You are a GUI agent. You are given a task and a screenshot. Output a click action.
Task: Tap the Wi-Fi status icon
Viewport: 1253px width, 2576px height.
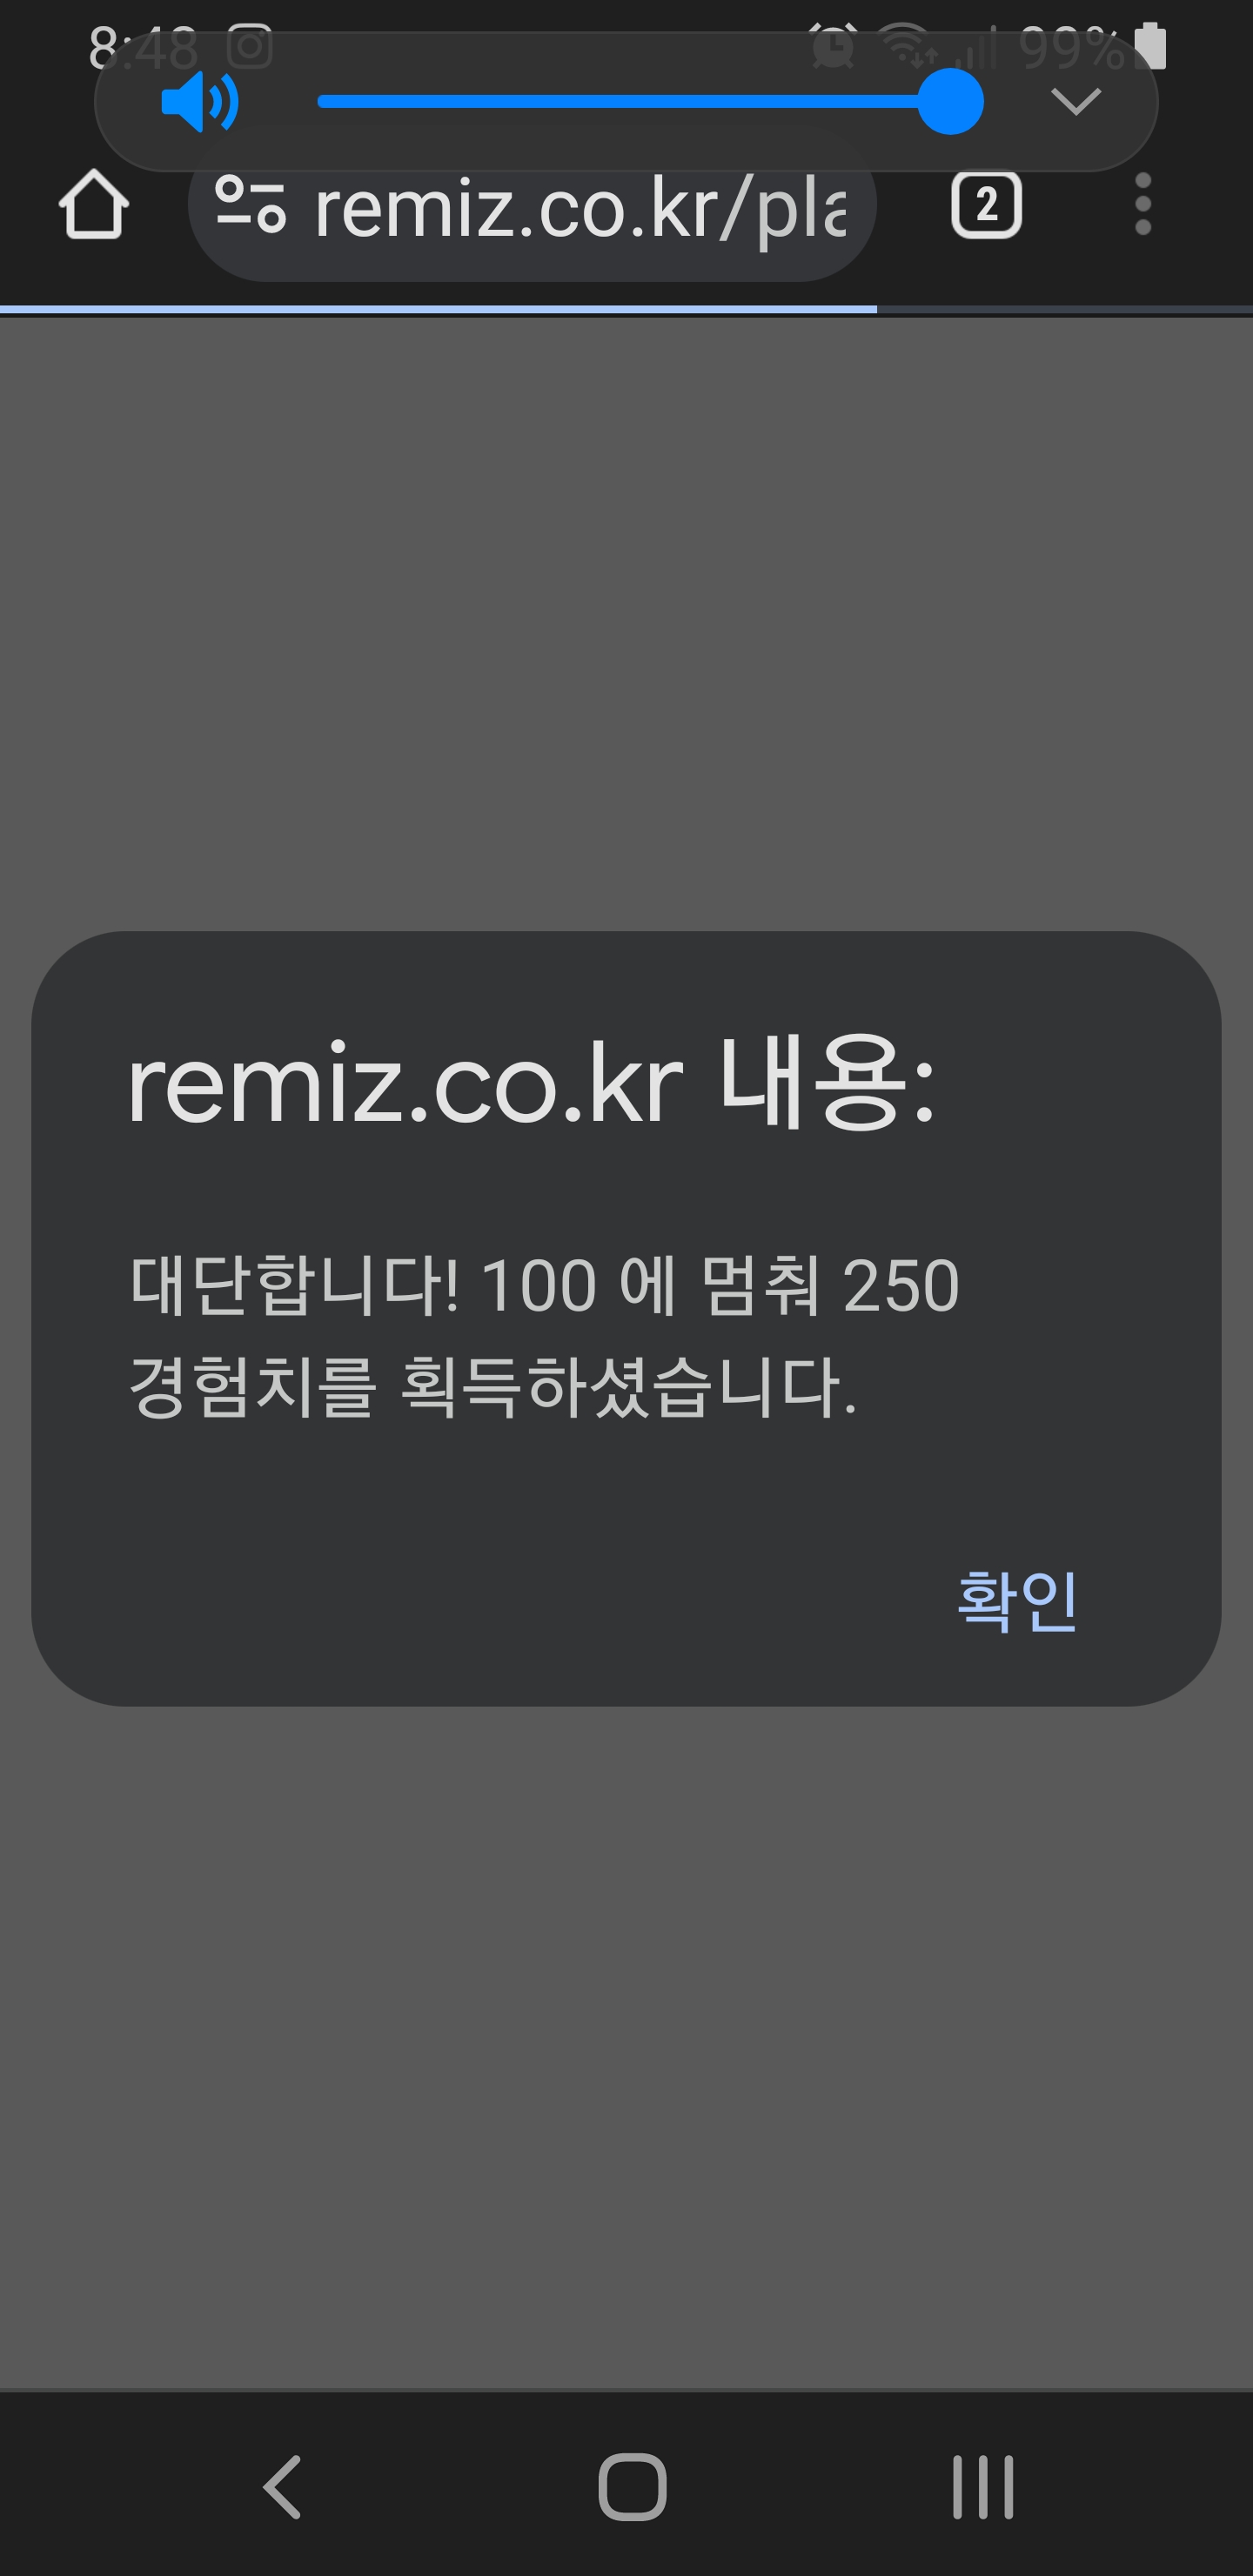(906, 46)
